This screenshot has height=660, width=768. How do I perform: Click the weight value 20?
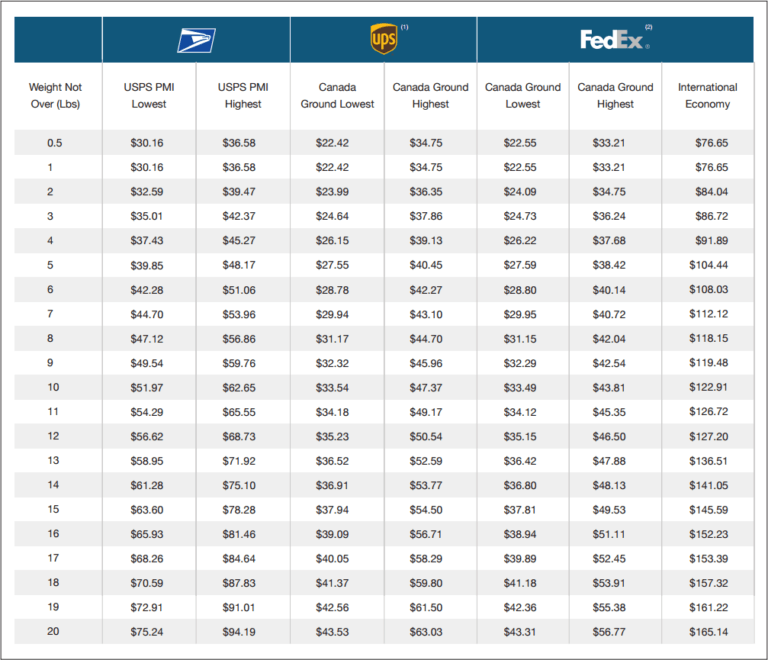(x=53, y=632)
